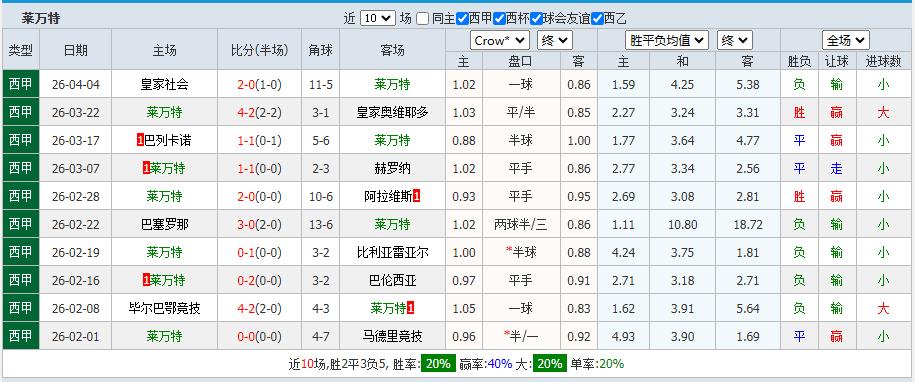Image resolution: width=915 pixels, height=382 pixels.
Task: Click handicap *半/一 in last row
Action: click(521, 337)
